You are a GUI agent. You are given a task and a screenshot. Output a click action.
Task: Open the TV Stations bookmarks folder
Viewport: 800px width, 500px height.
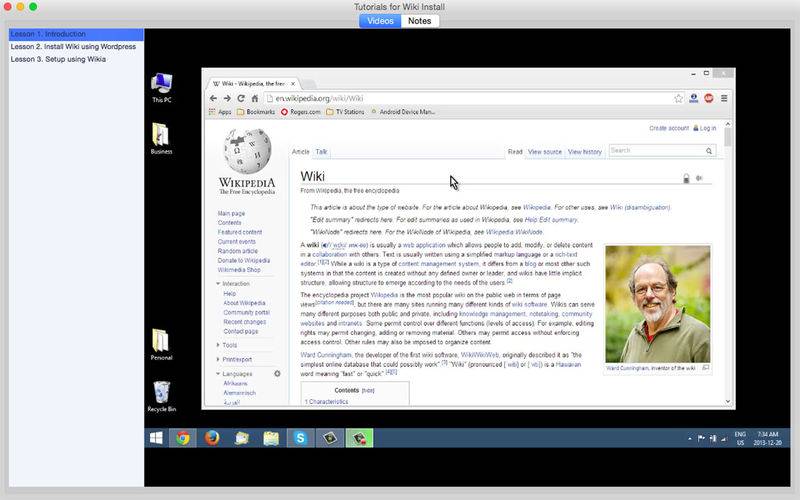click(345, 112)
